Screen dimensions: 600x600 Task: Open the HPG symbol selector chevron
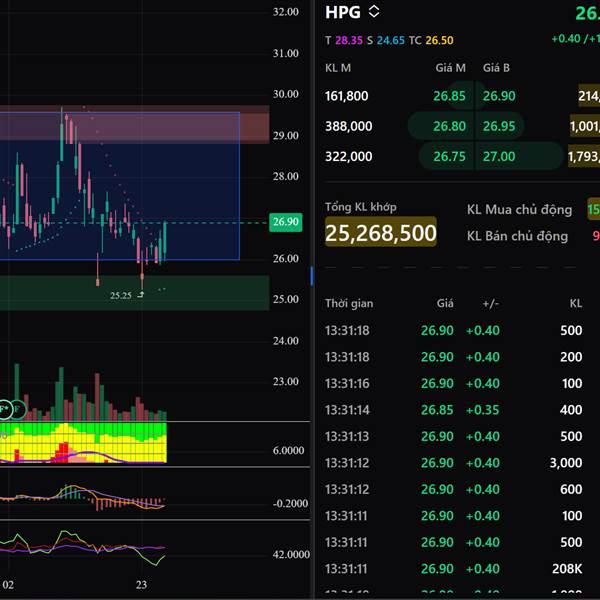pyautogui.click(x=374, y=12)
